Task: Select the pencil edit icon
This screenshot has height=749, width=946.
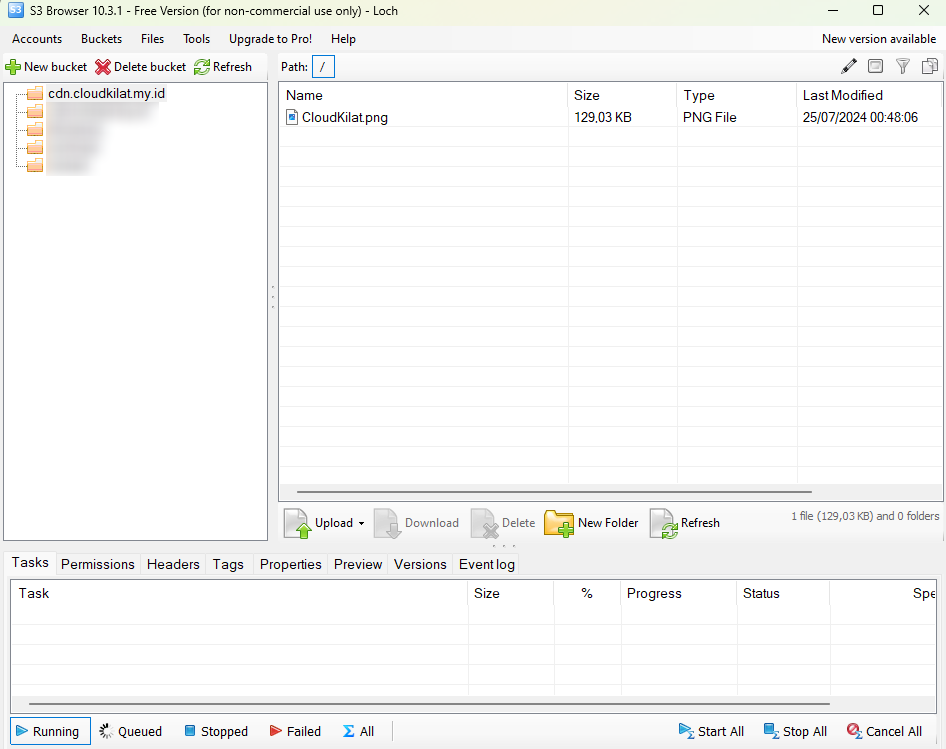Action: pos(849,66)
